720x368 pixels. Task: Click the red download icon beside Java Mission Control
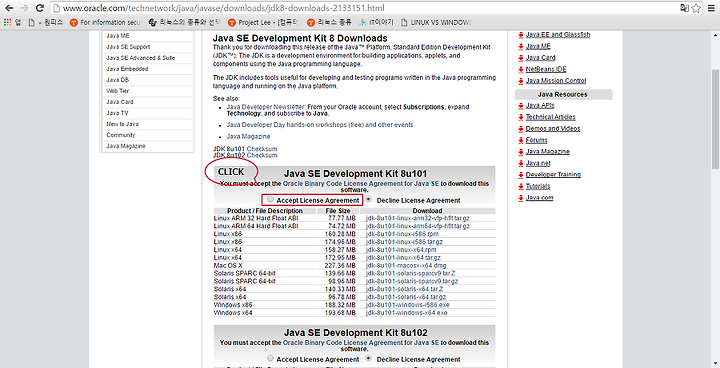[521, 81]
